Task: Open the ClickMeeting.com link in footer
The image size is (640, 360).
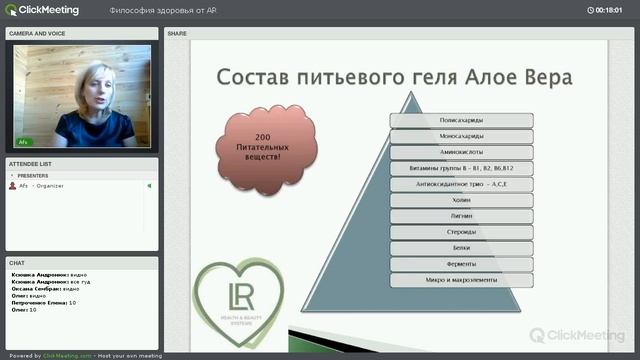Action: [67, 356]
